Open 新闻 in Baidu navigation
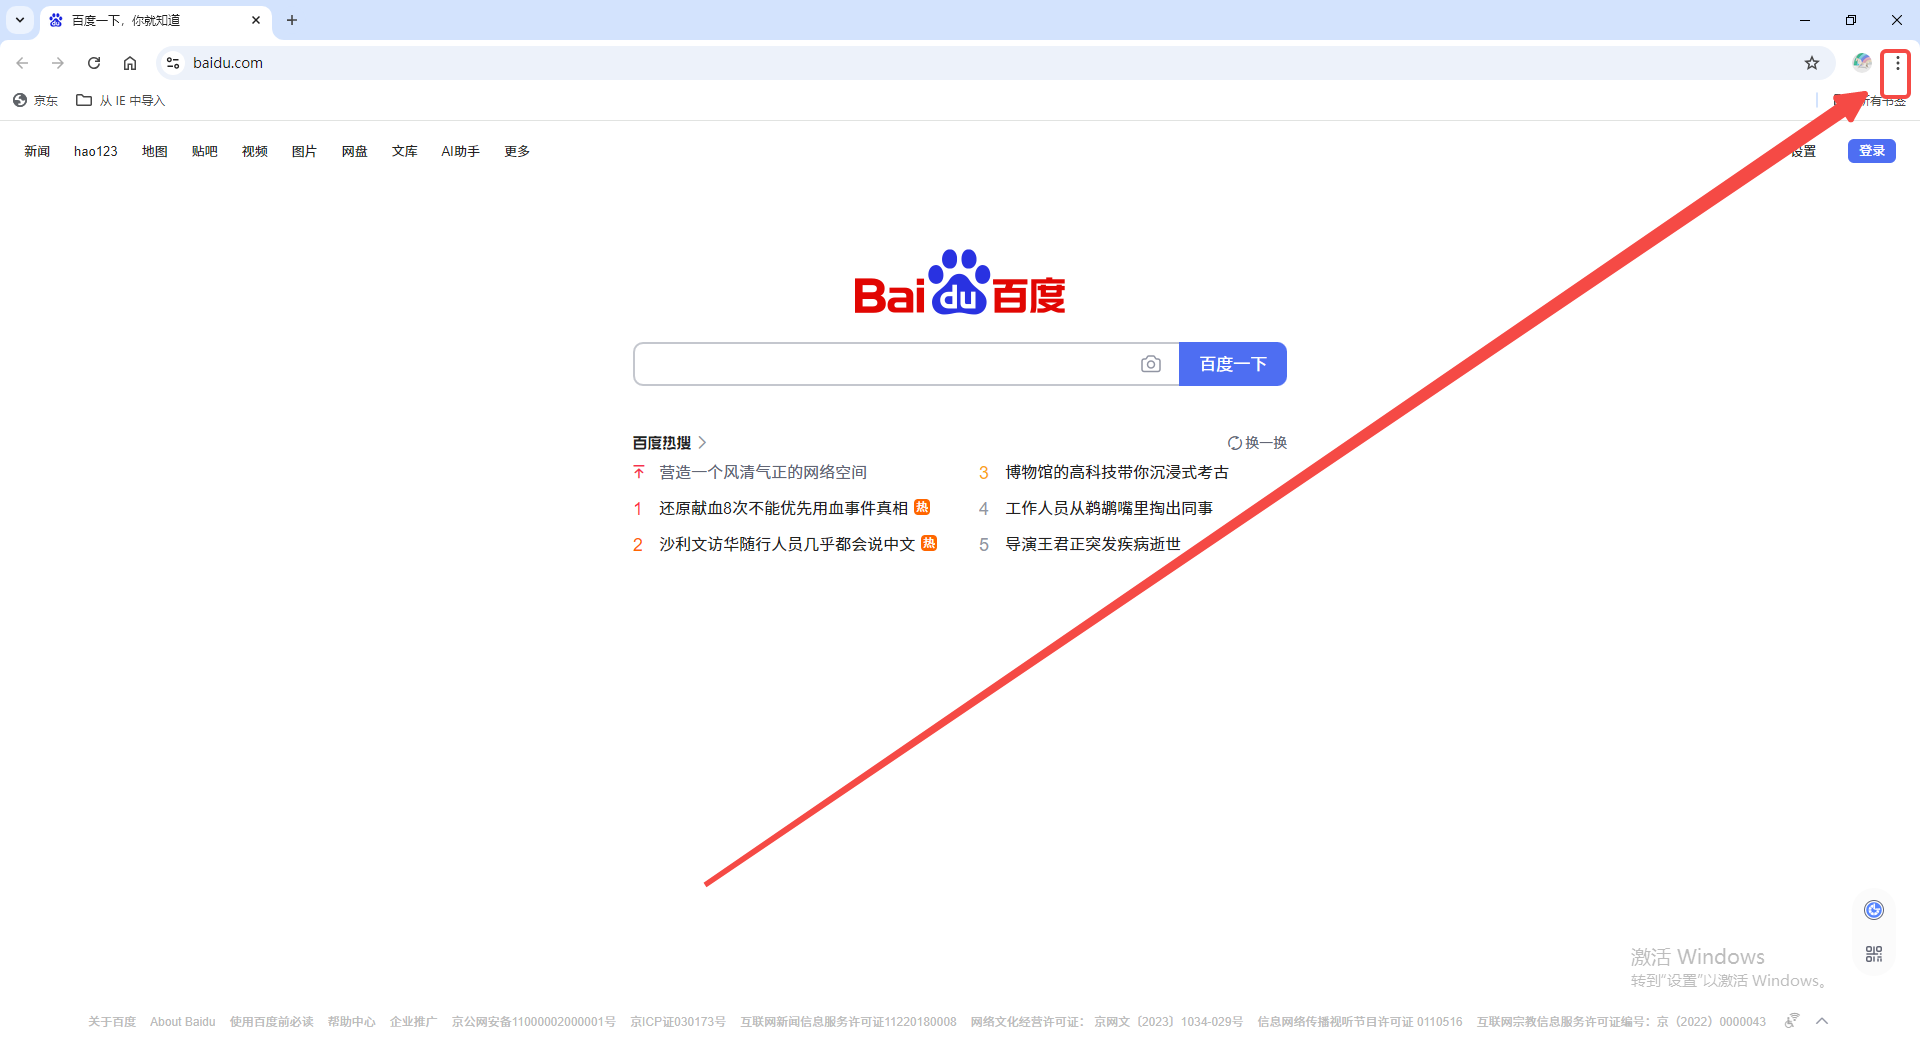Image resolution: width=1920 pixels, height=1040 pixels. point(37,151)
